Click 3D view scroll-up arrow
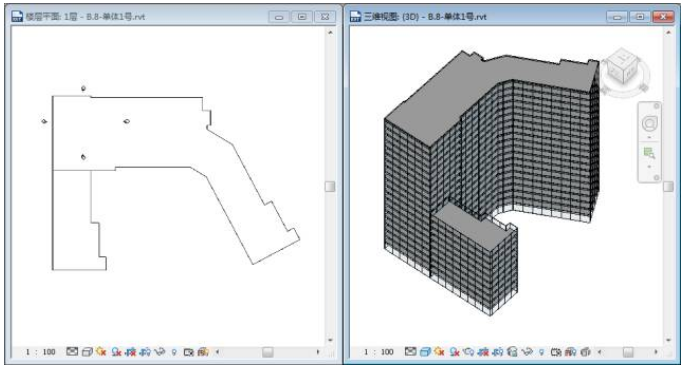The height and width of the screenshot is (368, 698). tap(668, 32)
